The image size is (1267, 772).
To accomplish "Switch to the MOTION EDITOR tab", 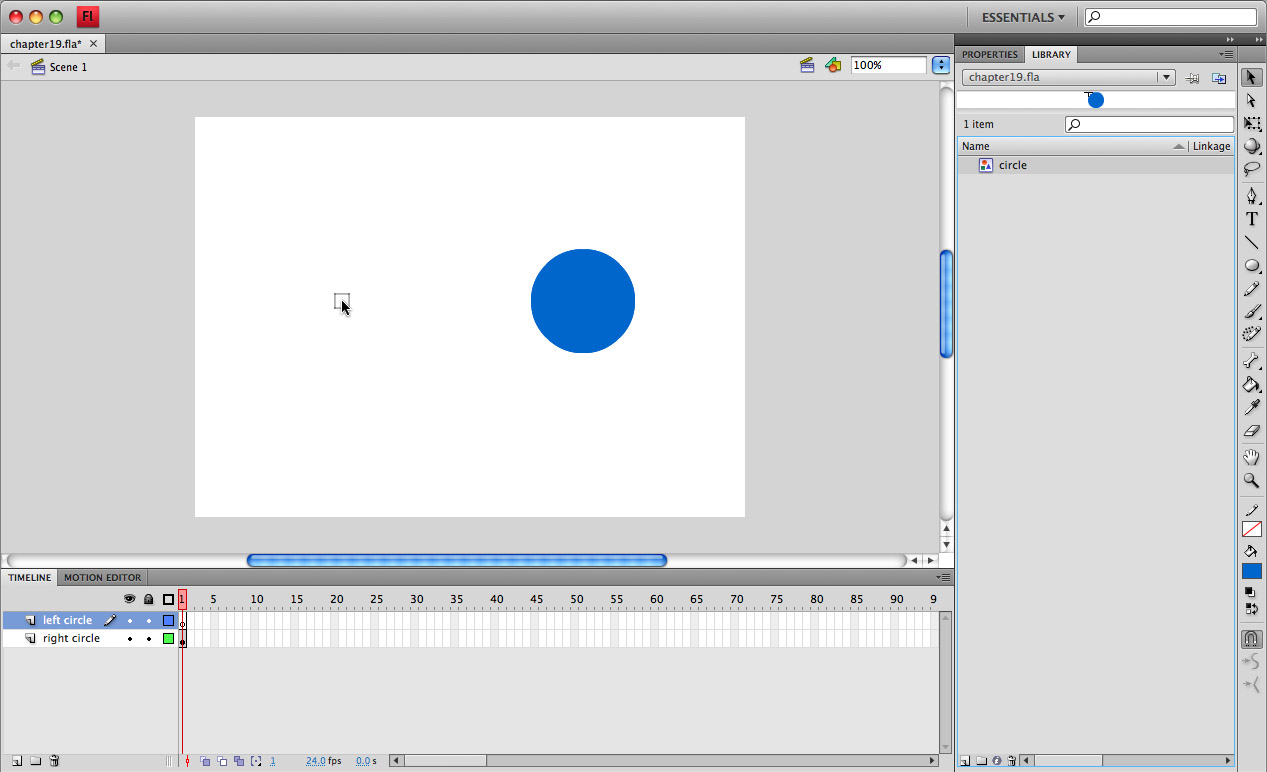I will 101,577.
